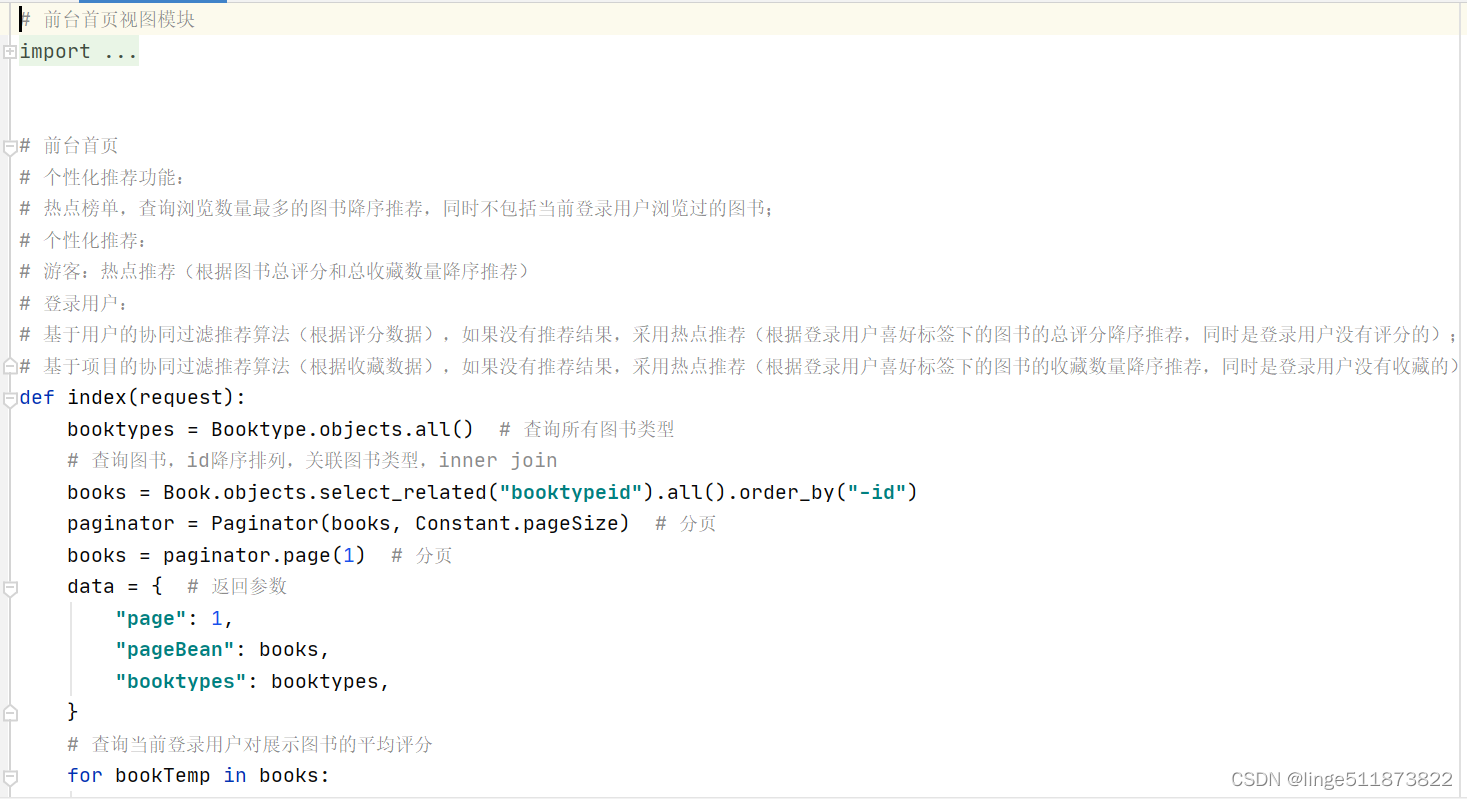The image size is (1467, 799).
Task: Click the folded 'import ...' placeholder text
Action: pyautogui.click(x=79, y=51)
